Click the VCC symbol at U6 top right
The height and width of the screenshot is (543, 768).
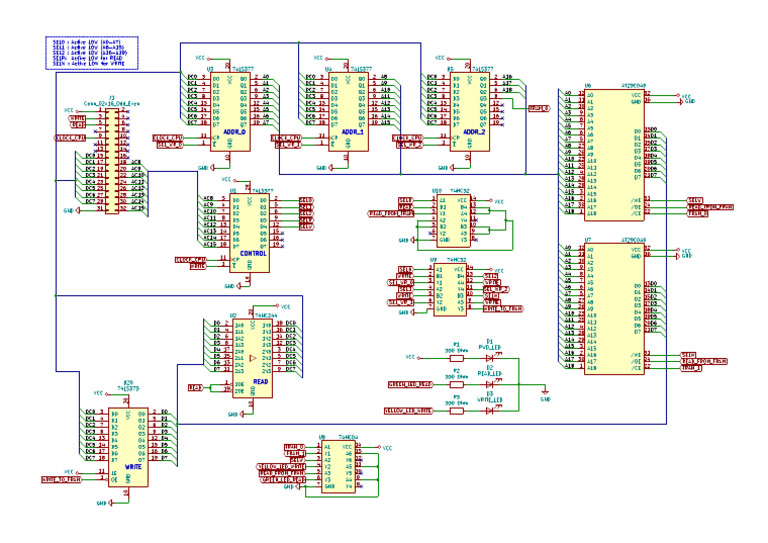pyautogui.click(x=685, y=96)
